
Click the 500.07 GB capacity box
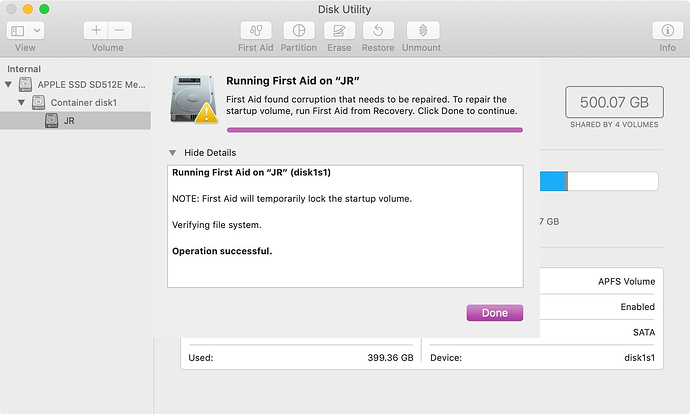pyautogui.click(x=614, y=102)
